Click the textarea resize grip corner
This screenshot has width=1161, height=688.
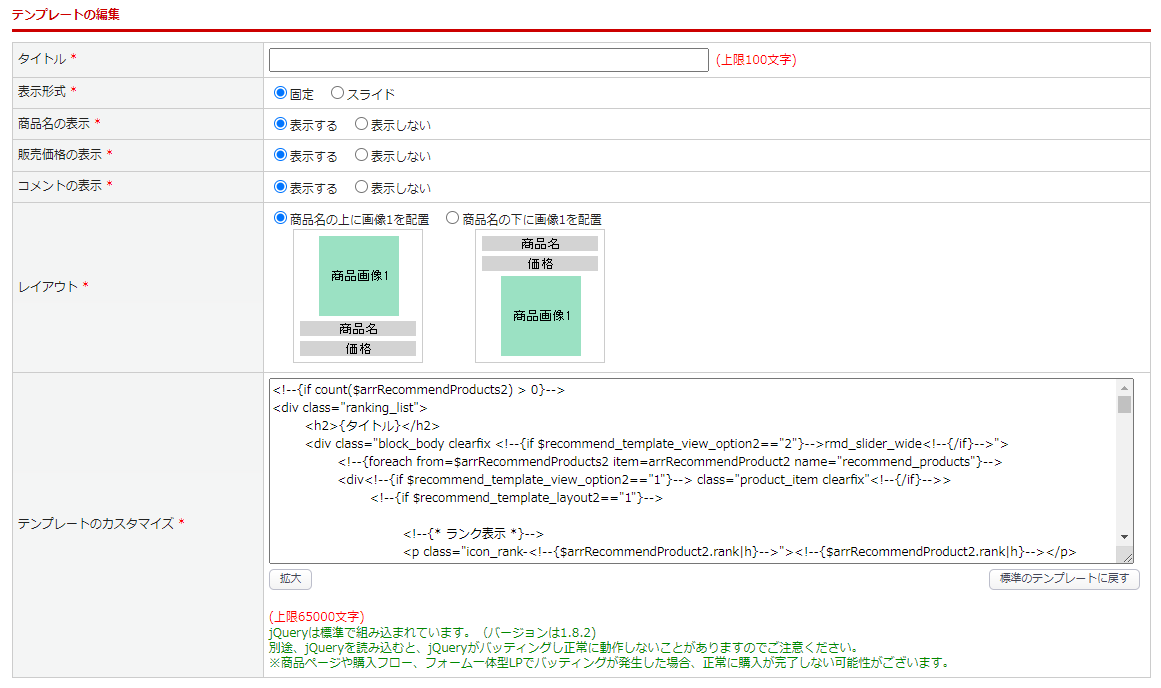pyautogui.click(x=1127, y=557)
